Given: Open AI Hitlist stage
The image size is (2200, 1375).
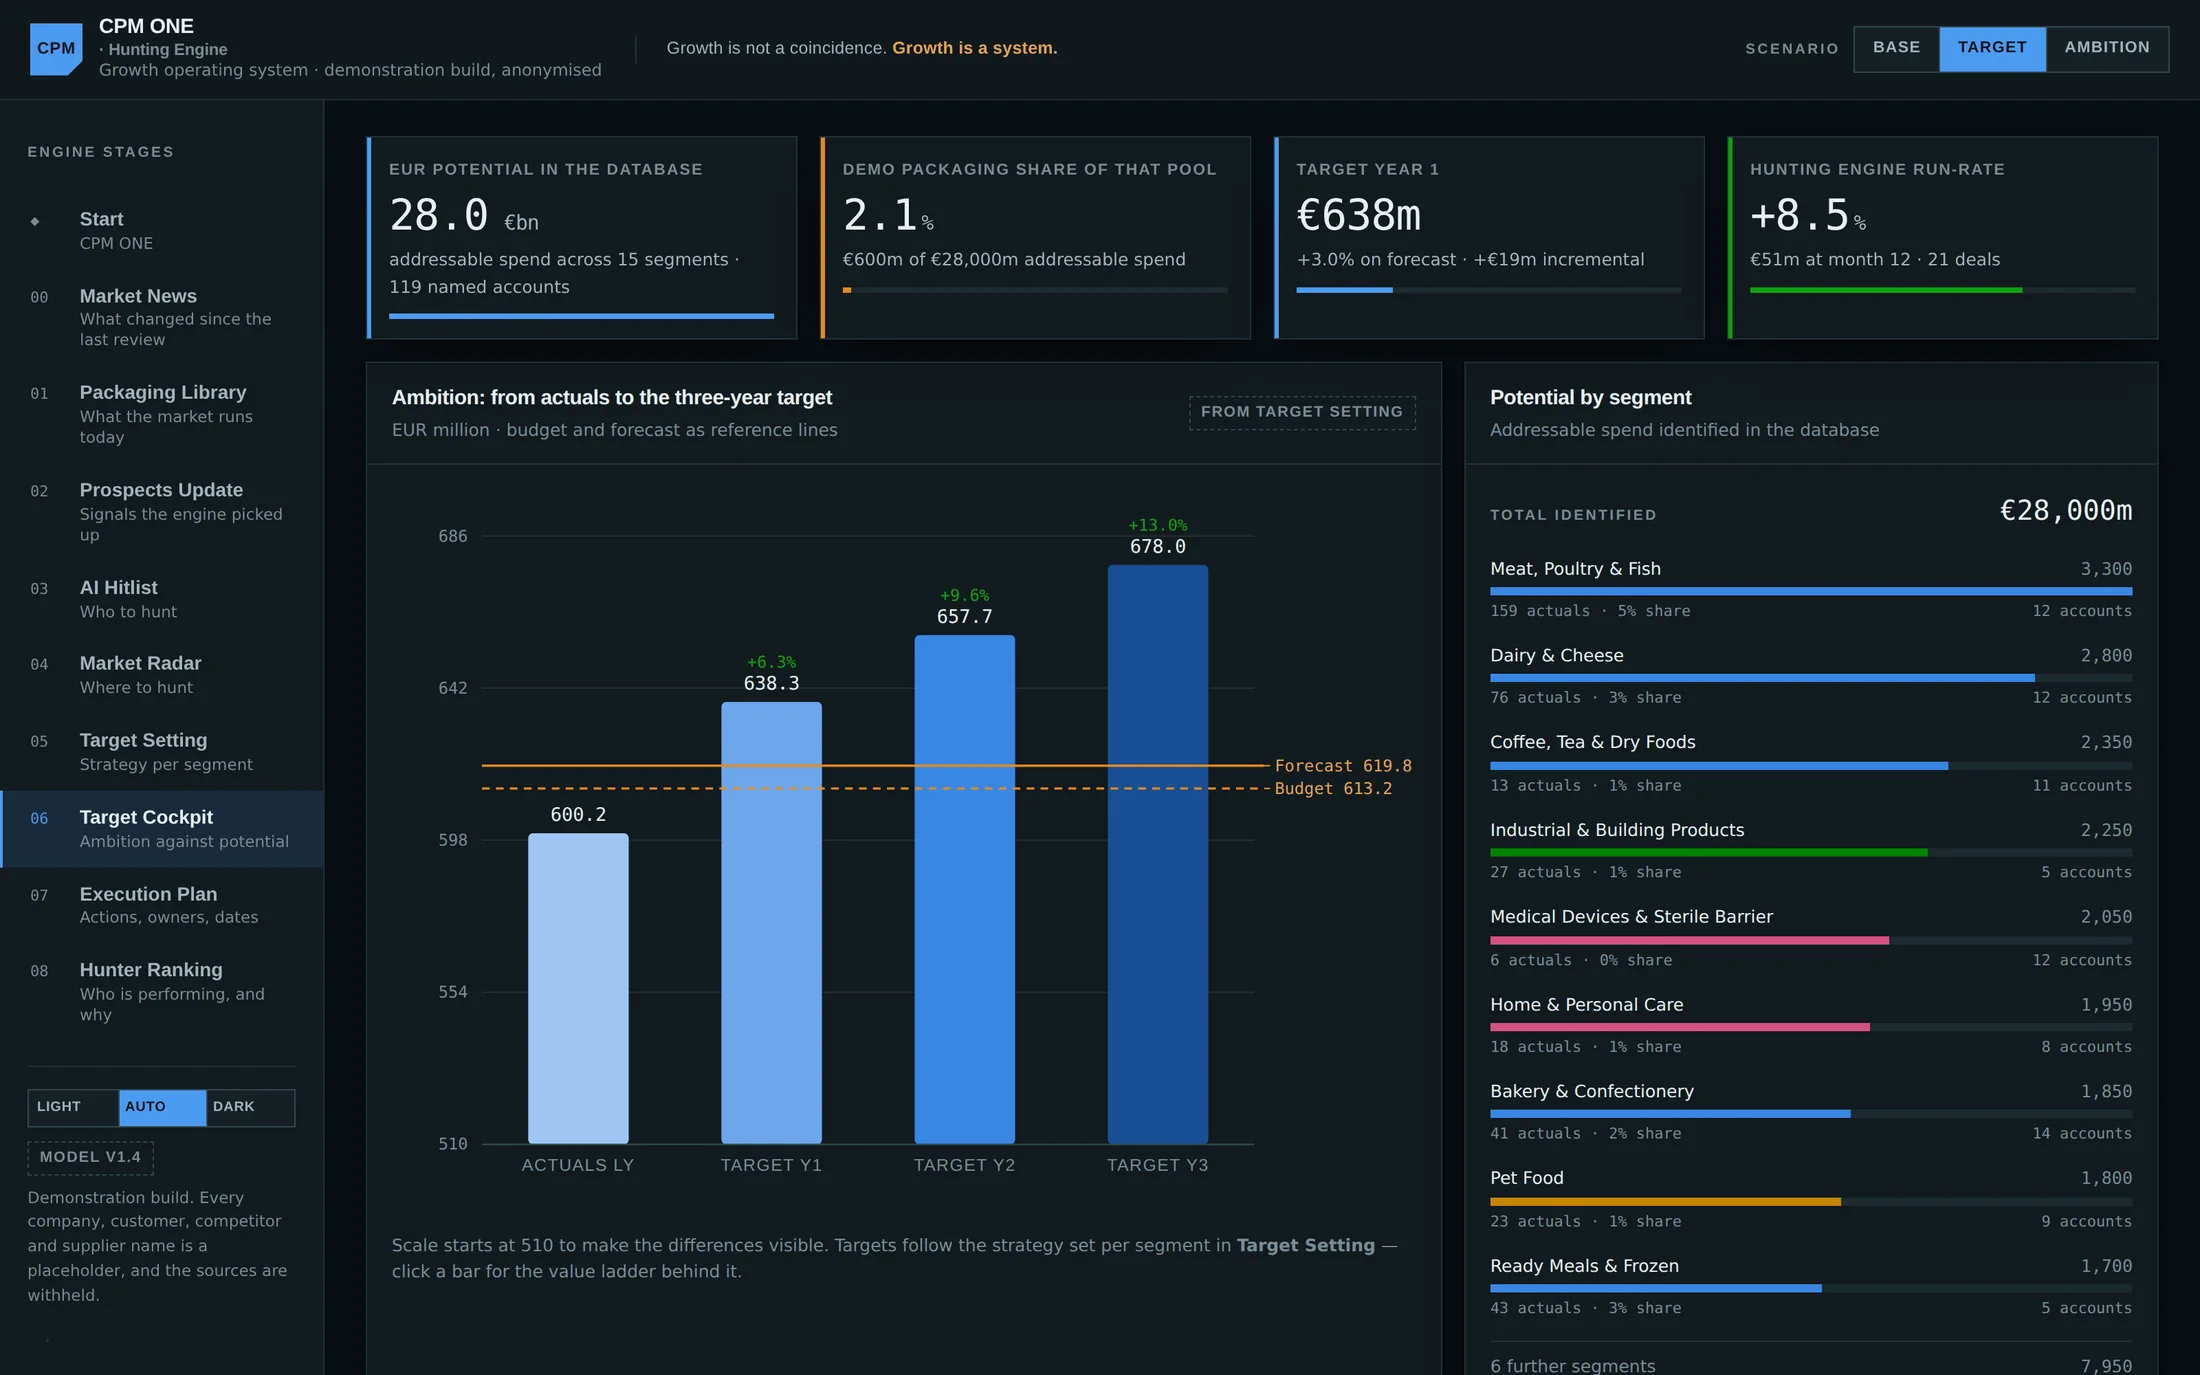Looking at the screenshot, I should tap(162, 599).
